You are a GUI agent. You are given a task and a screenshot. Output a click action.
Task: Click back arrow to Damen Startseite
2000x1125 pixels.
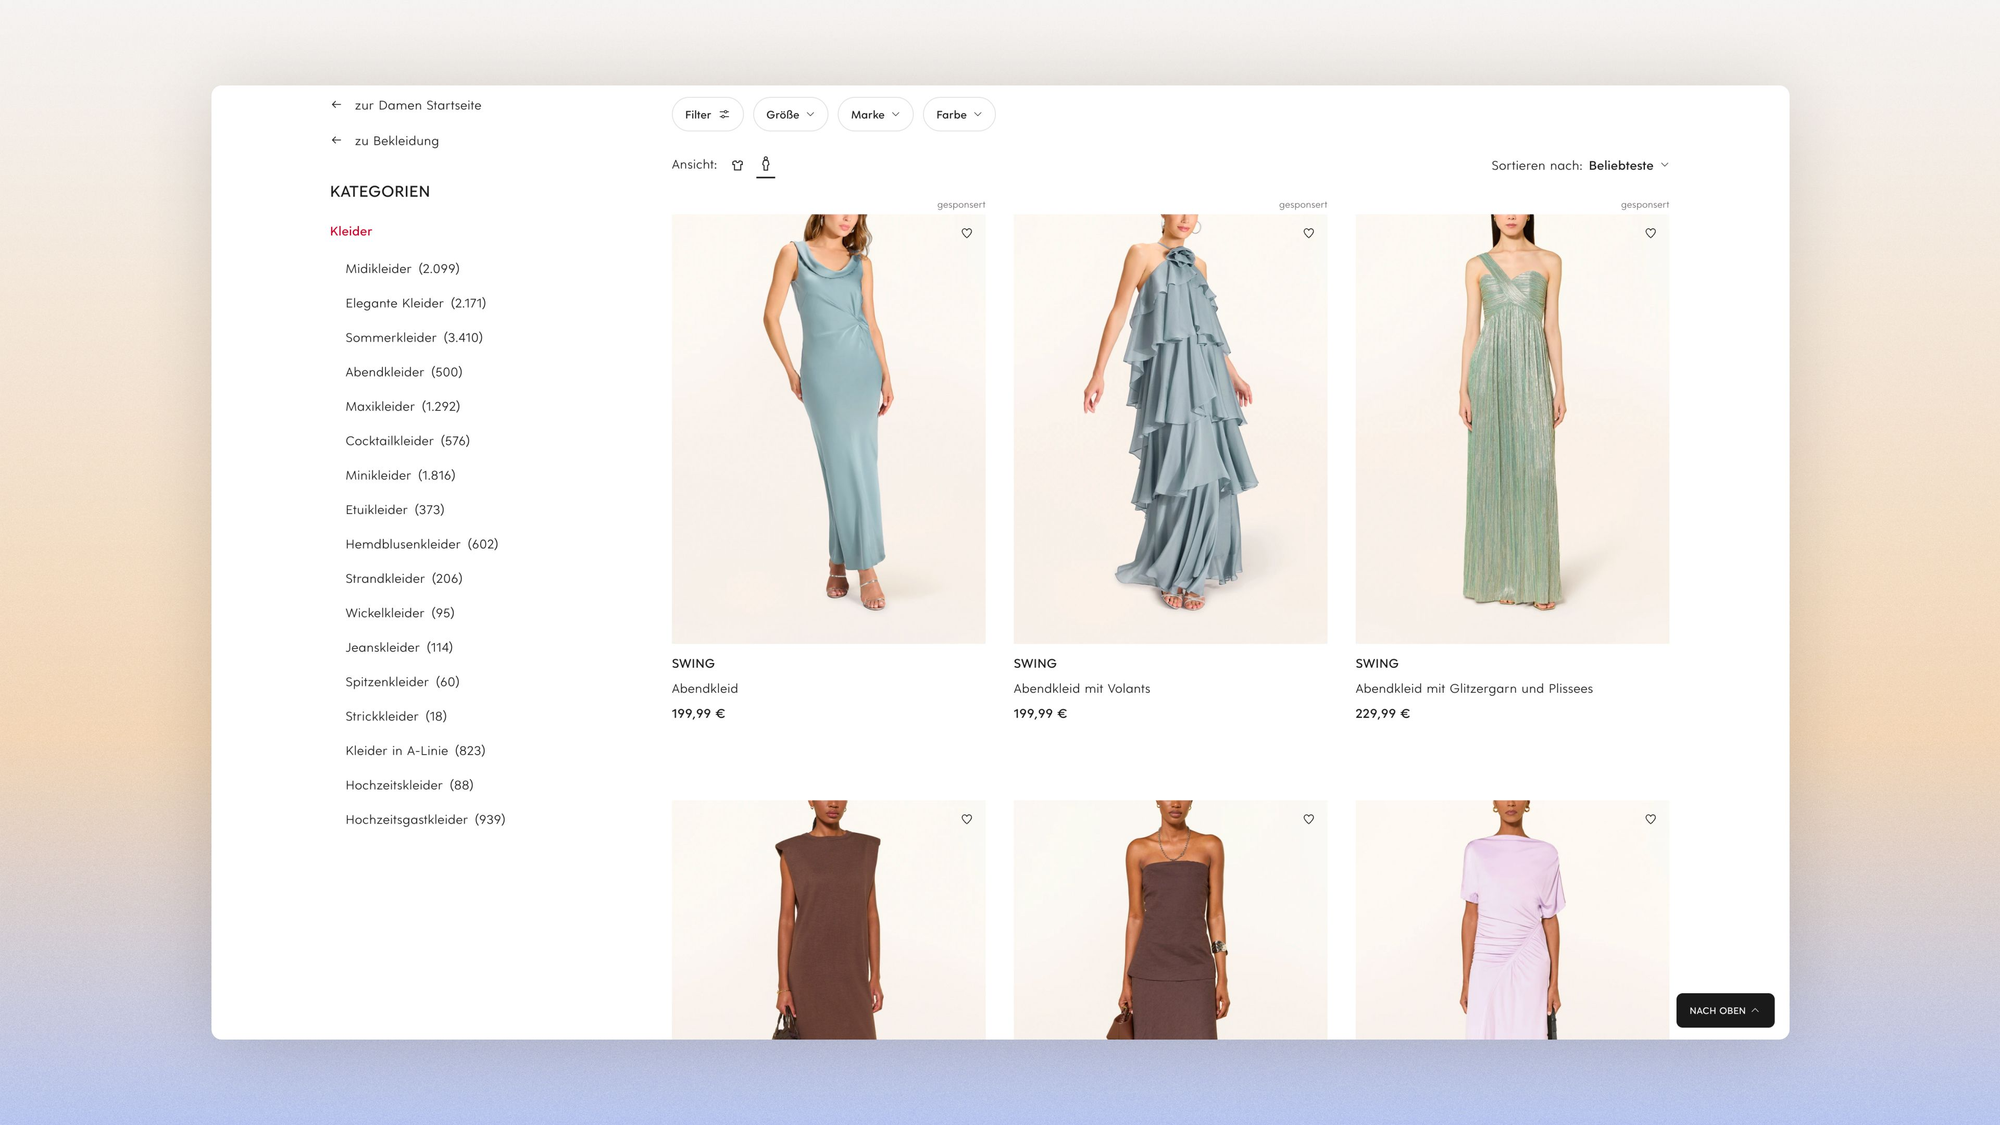coord(337,105)
